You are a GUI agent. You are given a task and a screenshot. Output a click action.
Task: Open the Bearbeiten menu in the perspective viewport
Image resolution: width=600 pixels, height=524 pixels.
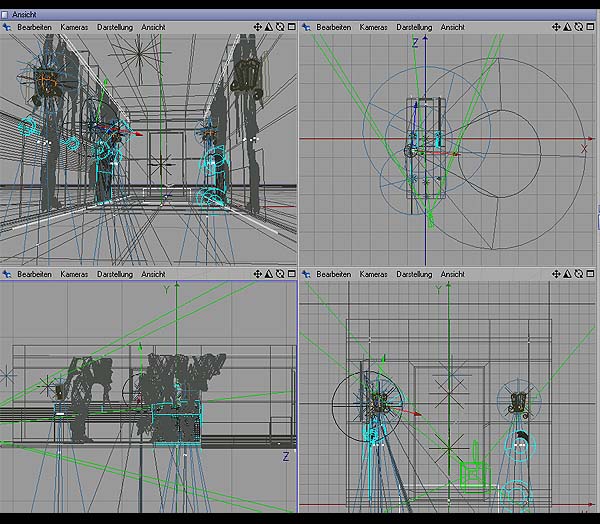click(34, 27)
